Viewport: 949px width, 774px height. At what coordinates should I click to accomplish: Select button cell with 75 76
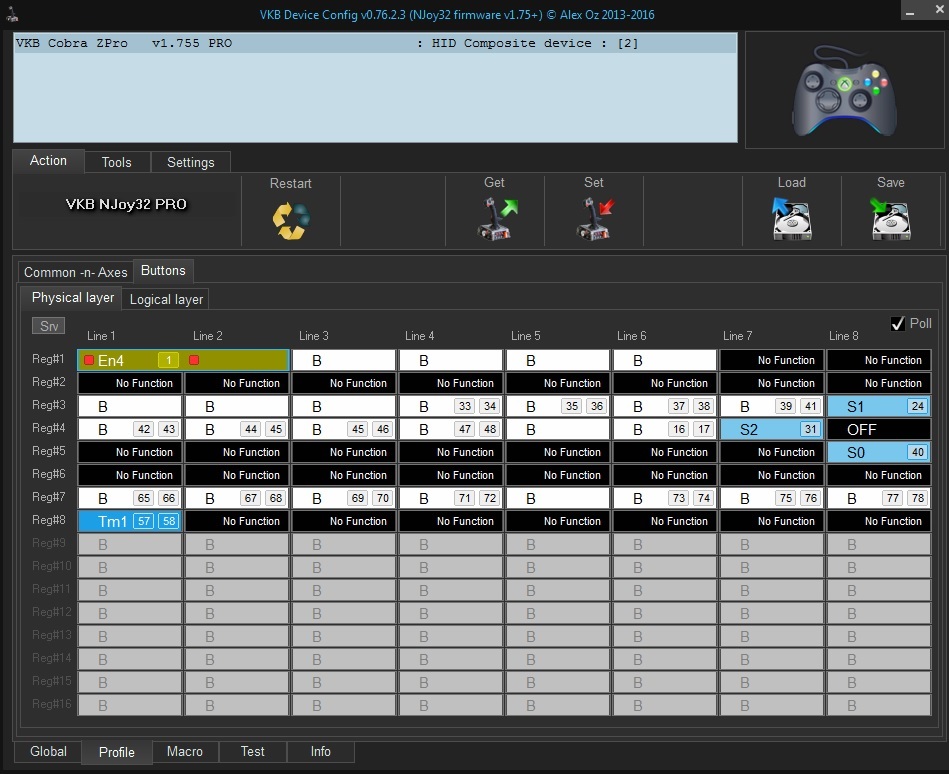[772, 498]
